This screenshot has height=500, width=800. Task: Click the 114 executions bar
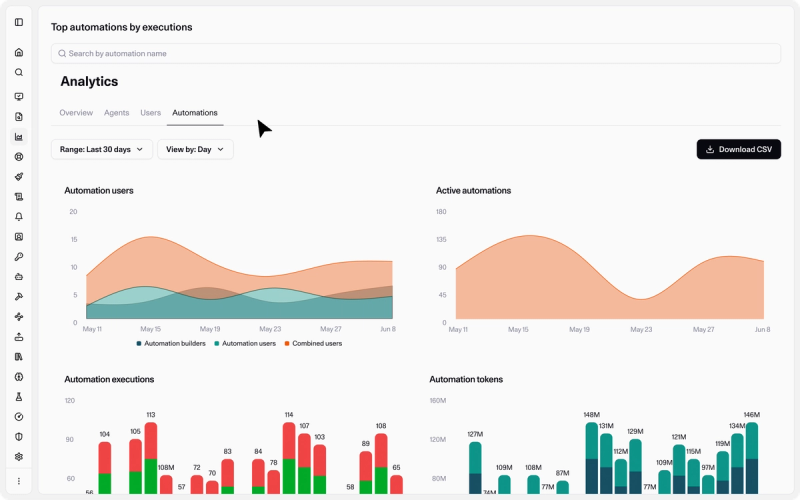(x=289, y=458)
